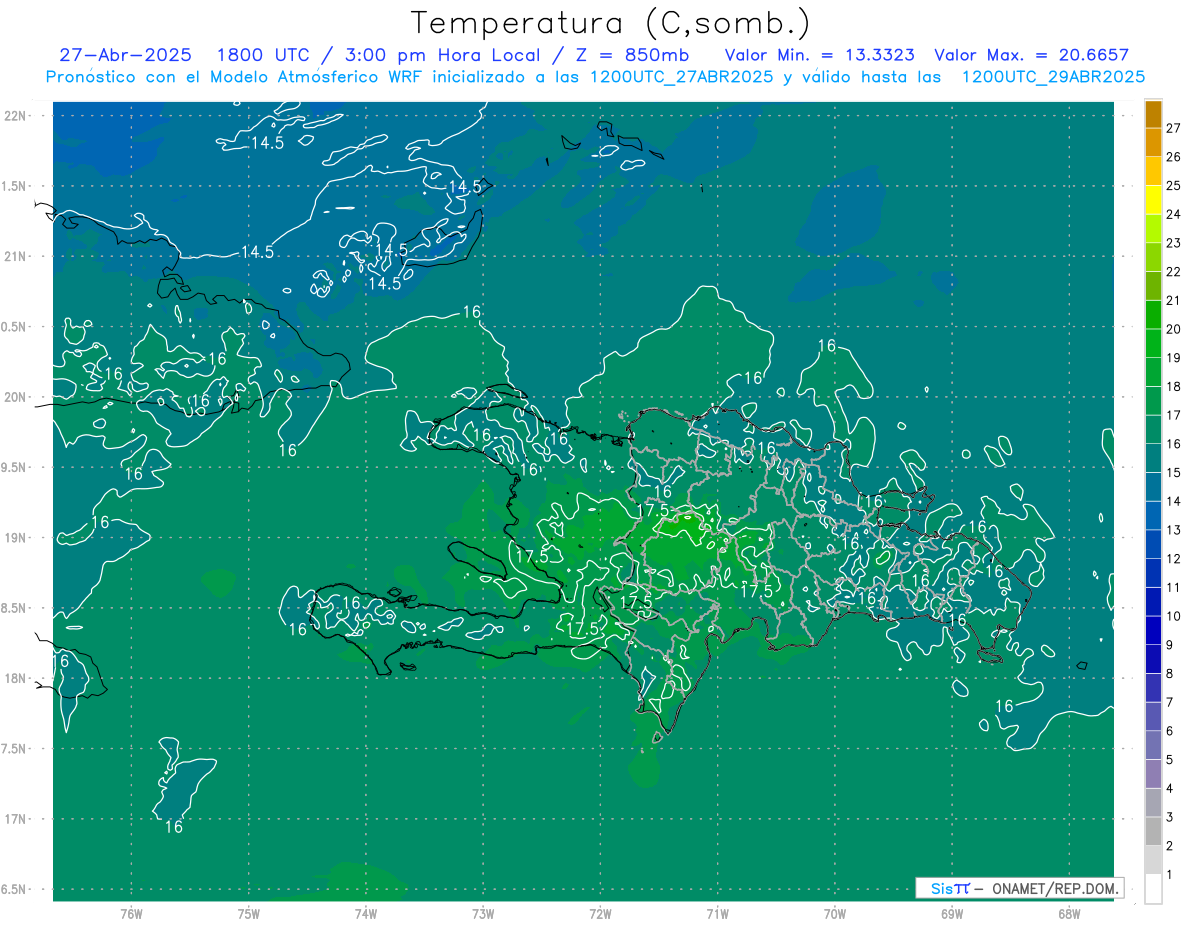The image size is (1200, 927).
Task: Click the purple colorbar swatch between 4 and 5
Action: pos(1154,774)
